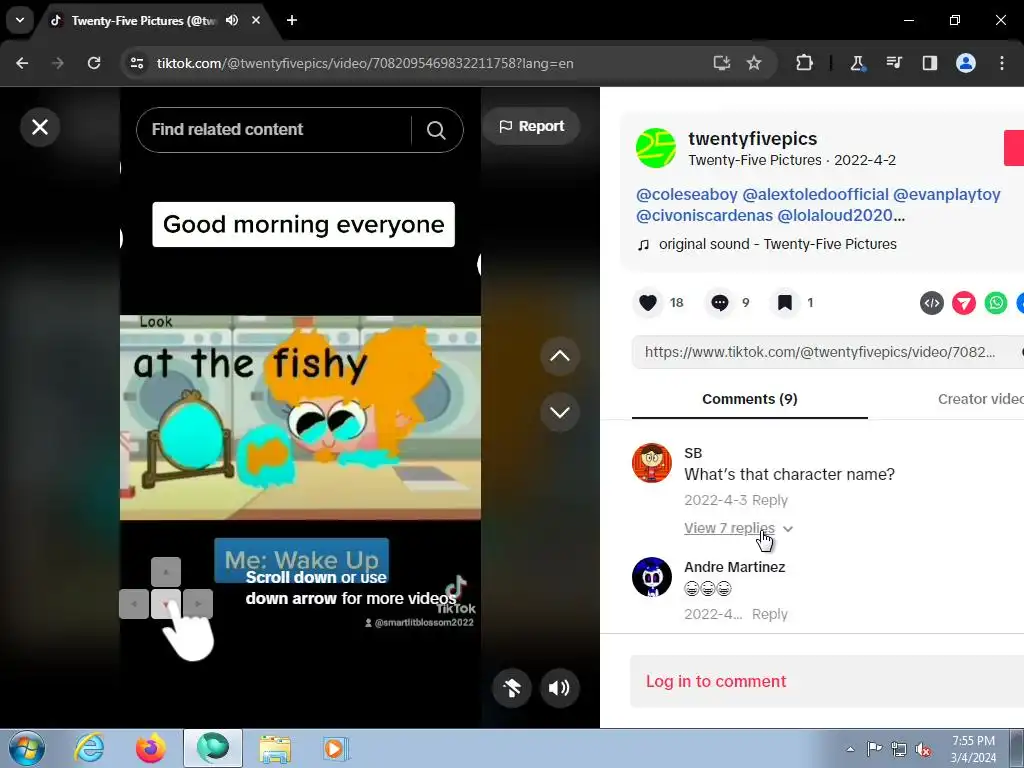Reload the page
Screen dimensions: 1024x768
94,63
